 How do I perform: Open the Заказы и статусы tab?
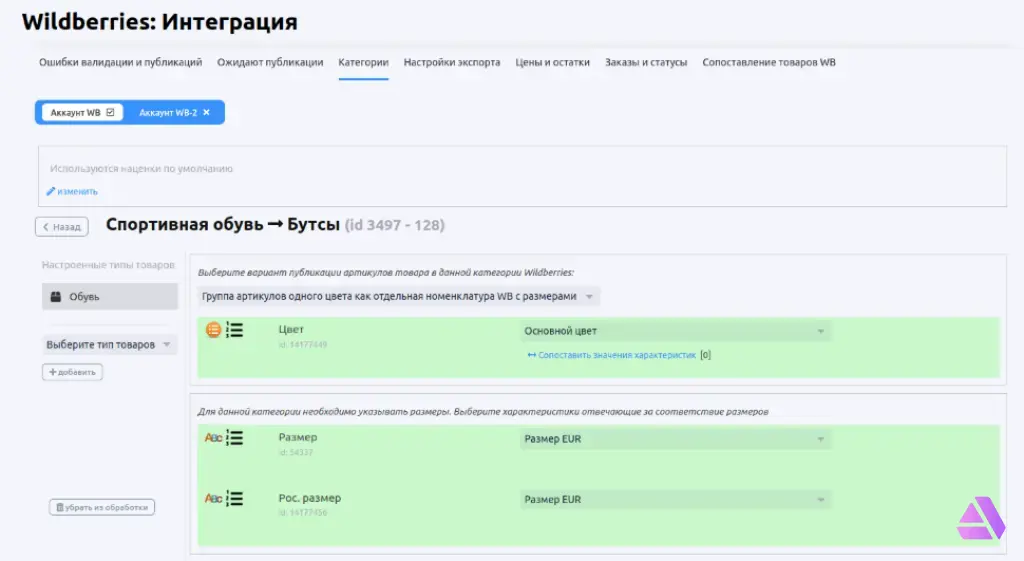click(x=646, y=63)
